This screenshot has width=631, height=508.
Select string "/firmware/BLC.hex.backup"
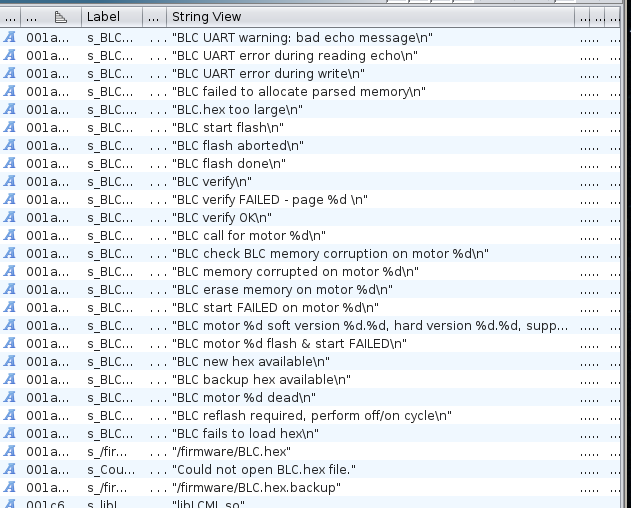coord(256,487)
